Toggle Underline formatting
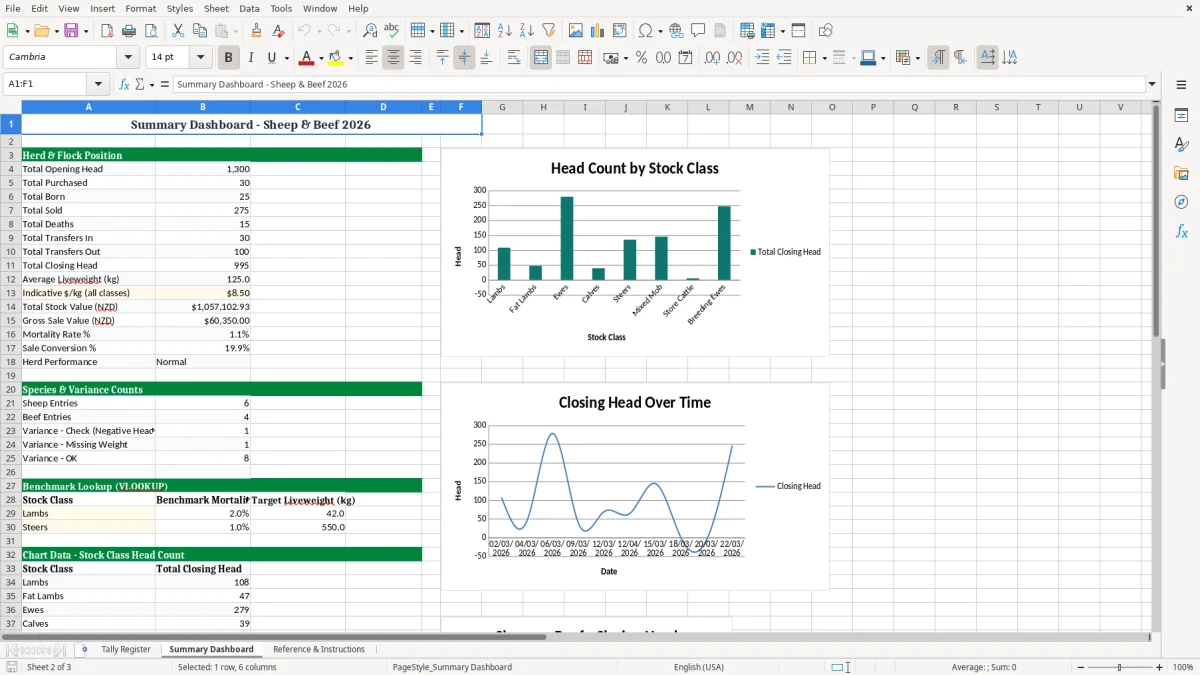The height and width of the screenshot is (675, 1200). (x=272, y=58)
